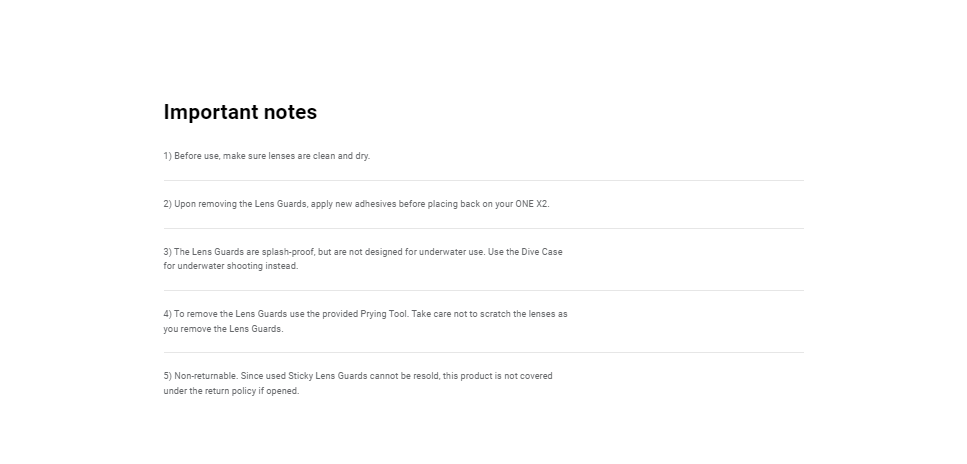967x464 pixels.
Task: Click the "Sticky Lens Guards" phrase
Action: click(x=327, y=376)
